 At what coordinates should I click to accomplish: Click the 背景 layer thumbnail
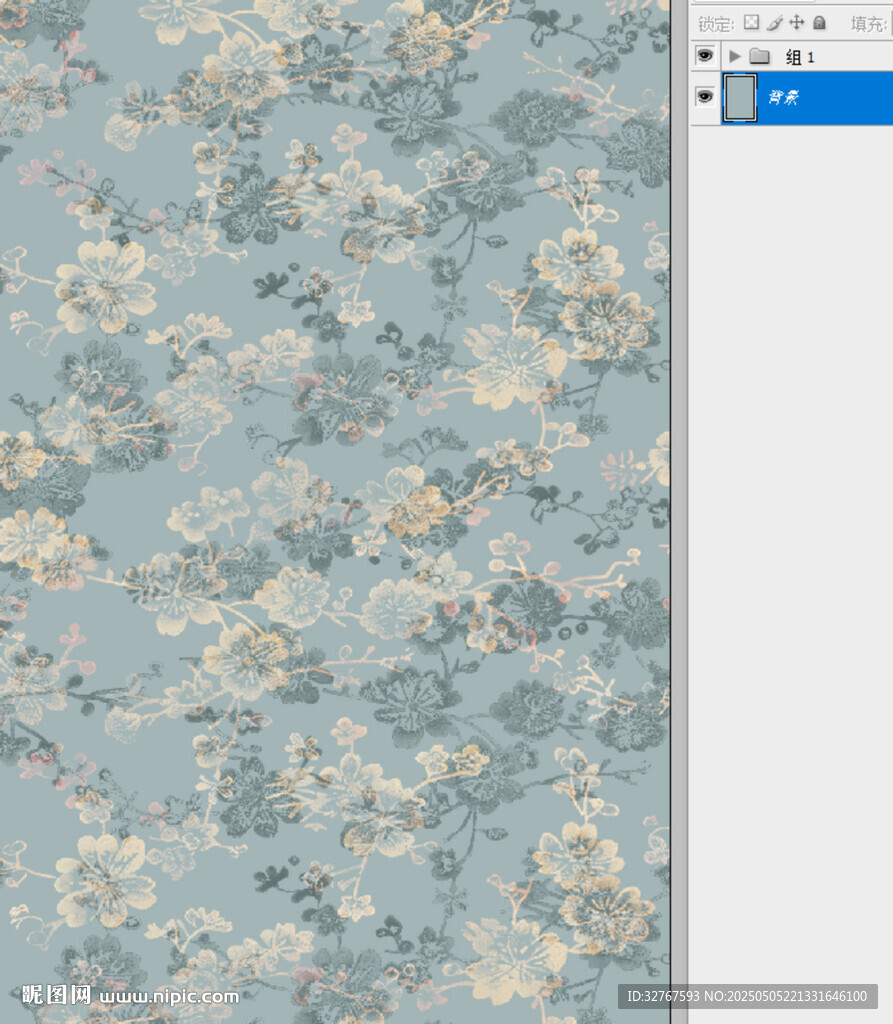coord(740,98)
